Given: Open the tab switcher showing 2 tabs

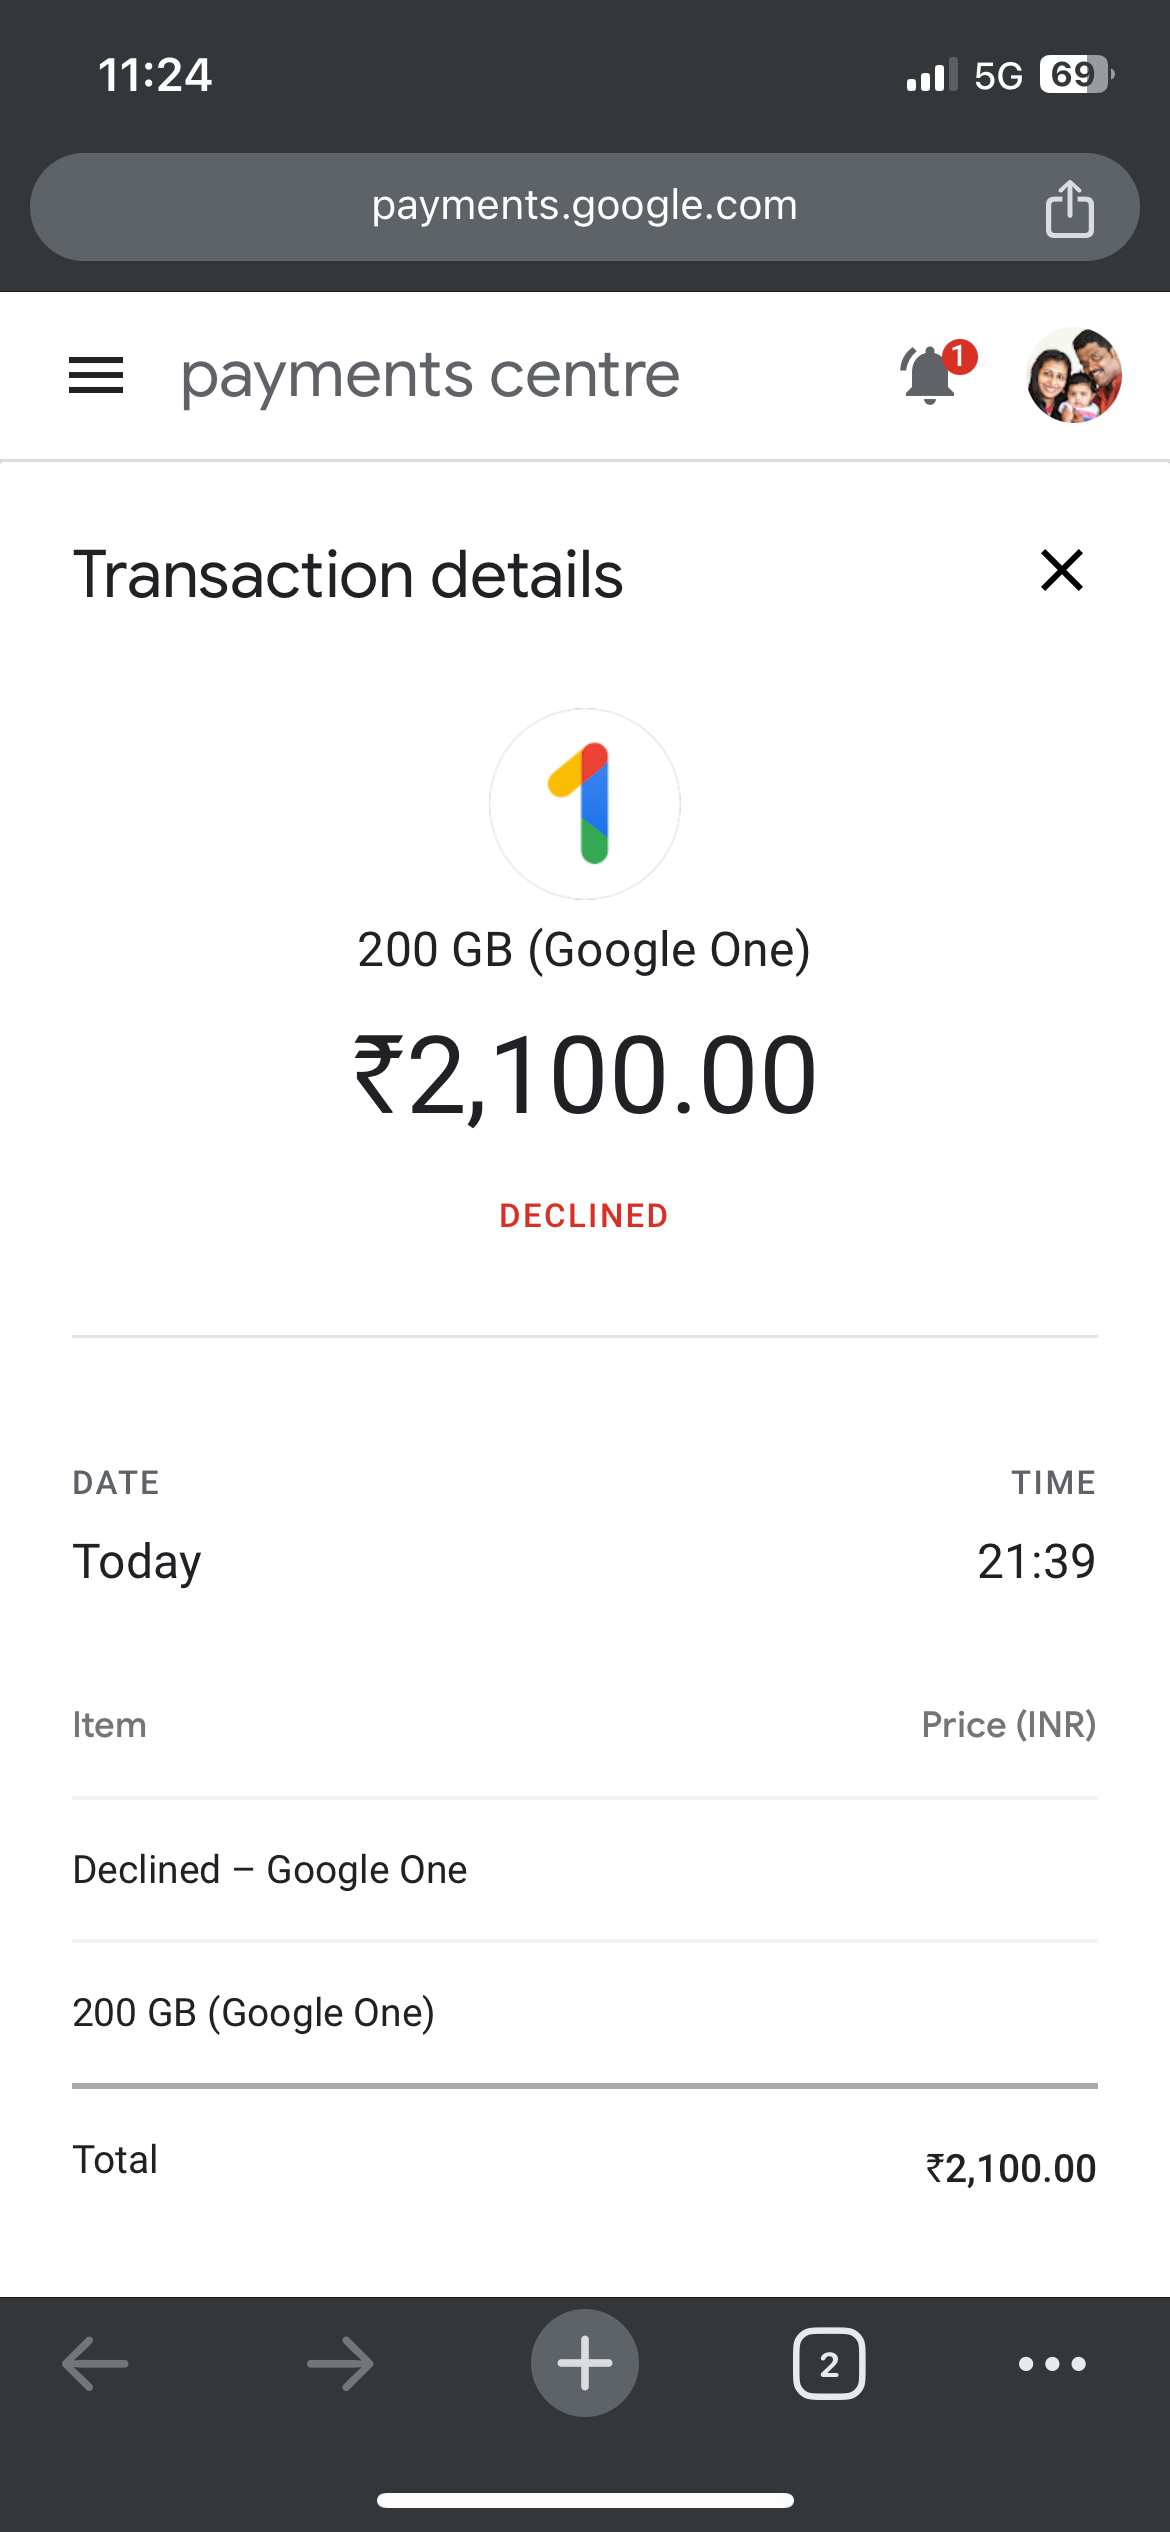Looking at the screenshot, I should pos(829,2364).
